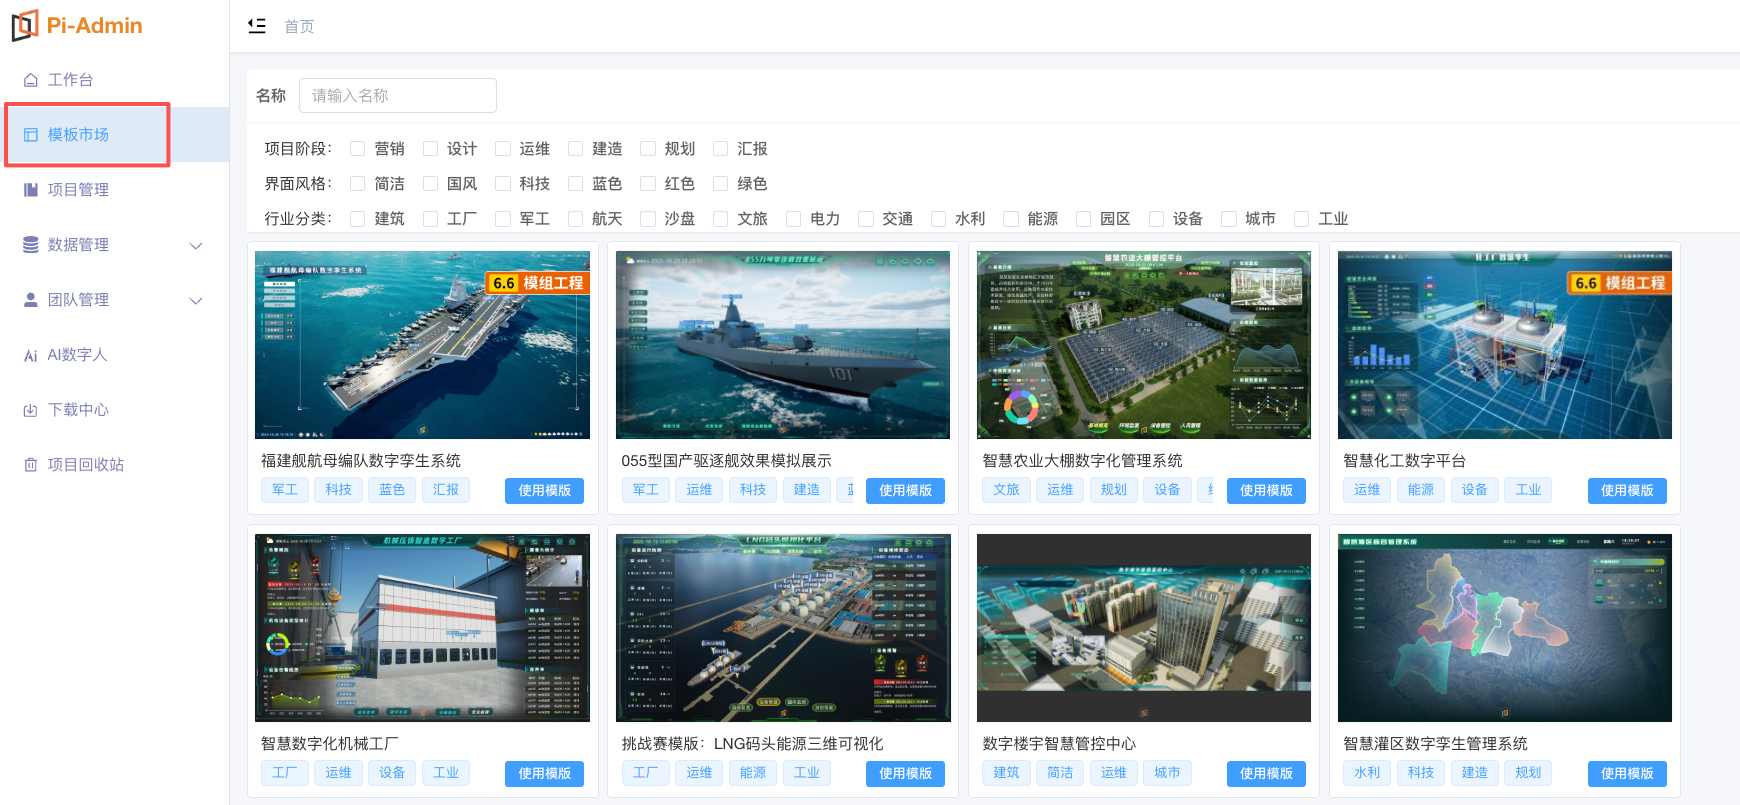Use template for 智慧农业大棚数字化管理系统
This screenshot has height=805, width=1740.
point(1266,491)
